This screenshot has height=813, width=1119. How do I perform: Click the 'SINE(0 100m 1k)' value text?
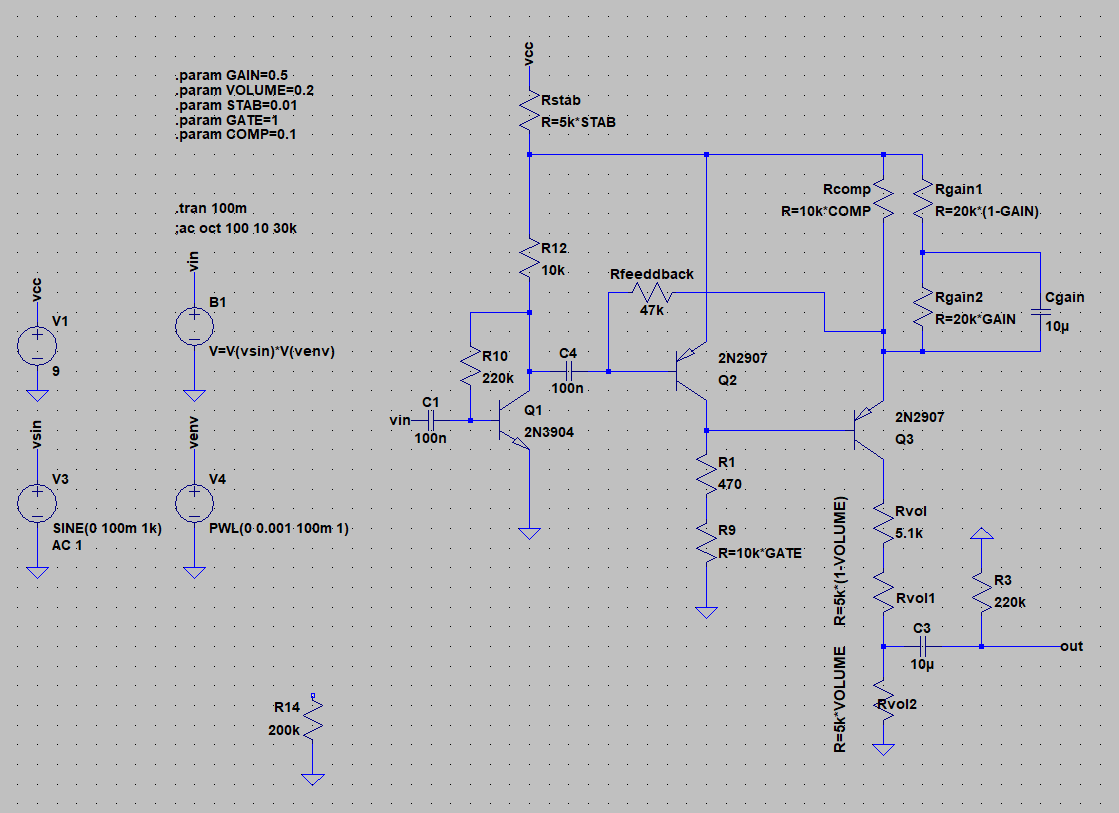(108, 528)
